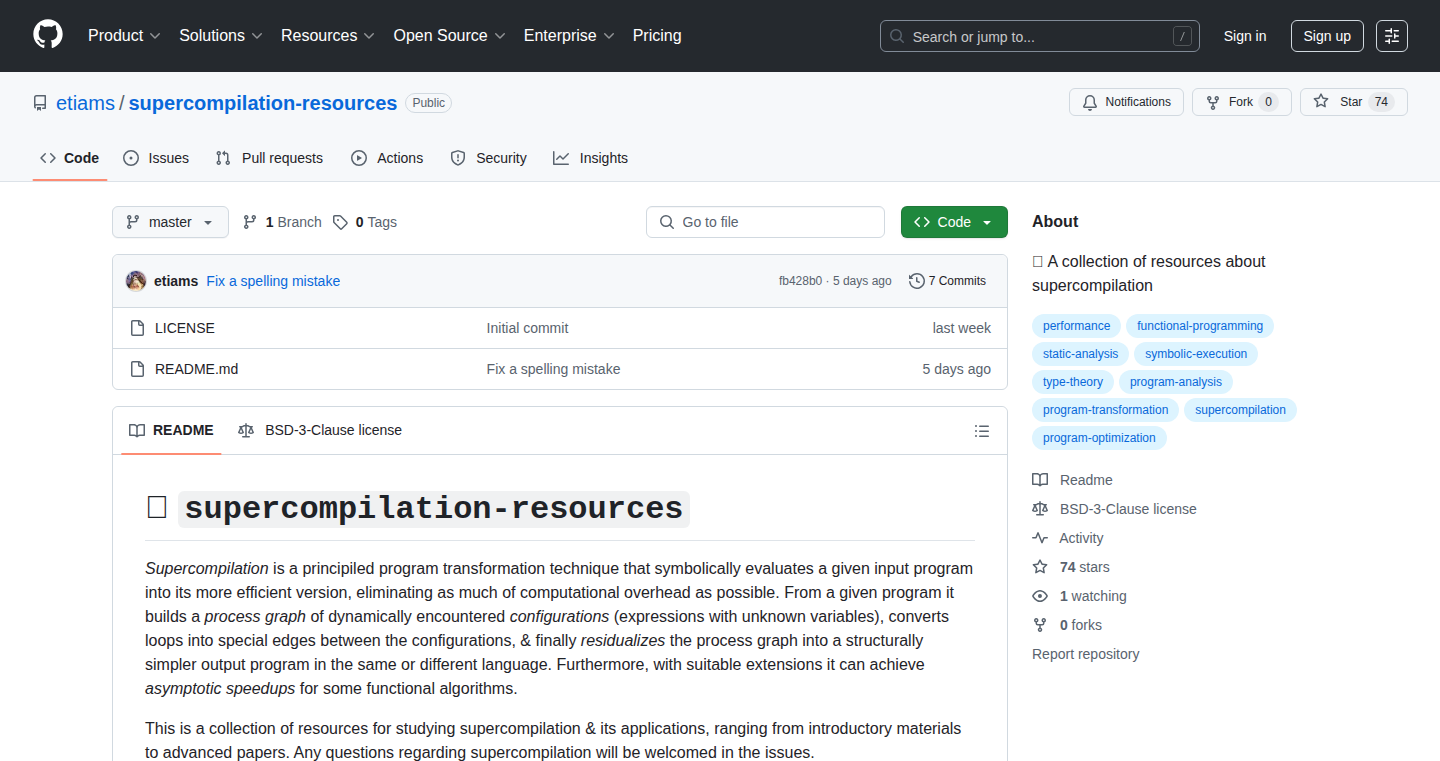1440x761 pixels.
Task: Click the commit history clock icon
Action: pos(916,281)
